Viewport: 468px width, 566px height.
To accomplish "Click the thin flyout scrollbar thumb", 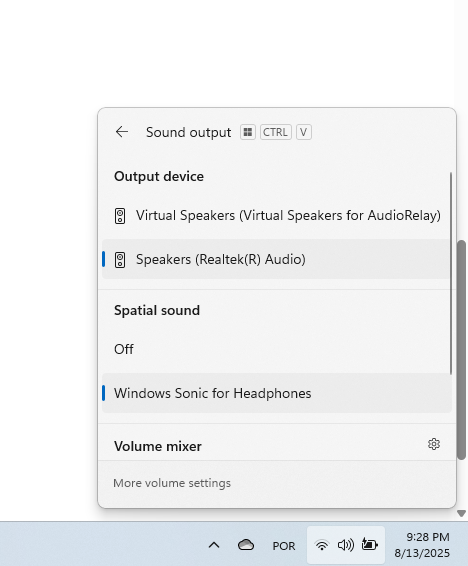I will [x=451, y=274].
